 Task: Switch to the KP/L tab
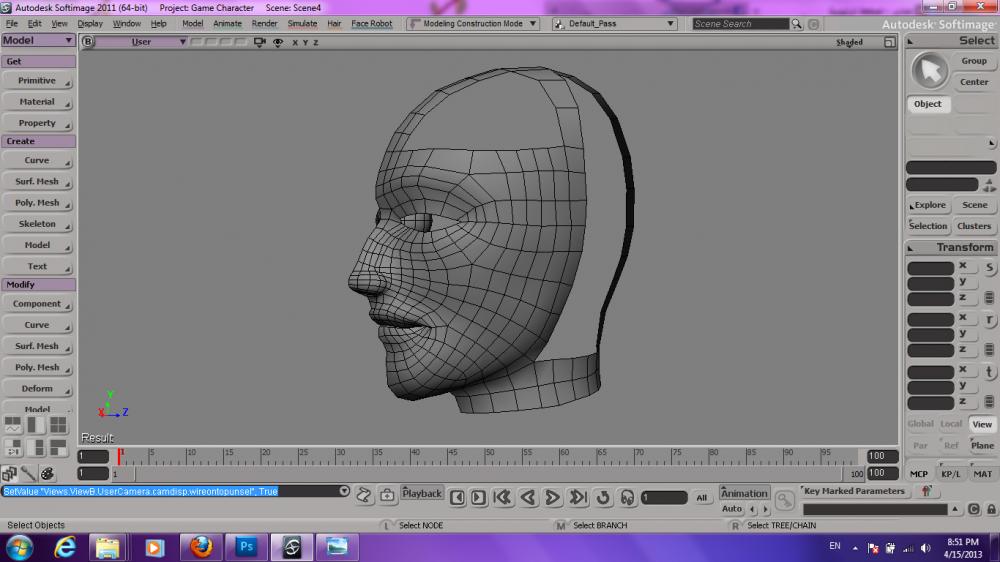pos(950,474)
